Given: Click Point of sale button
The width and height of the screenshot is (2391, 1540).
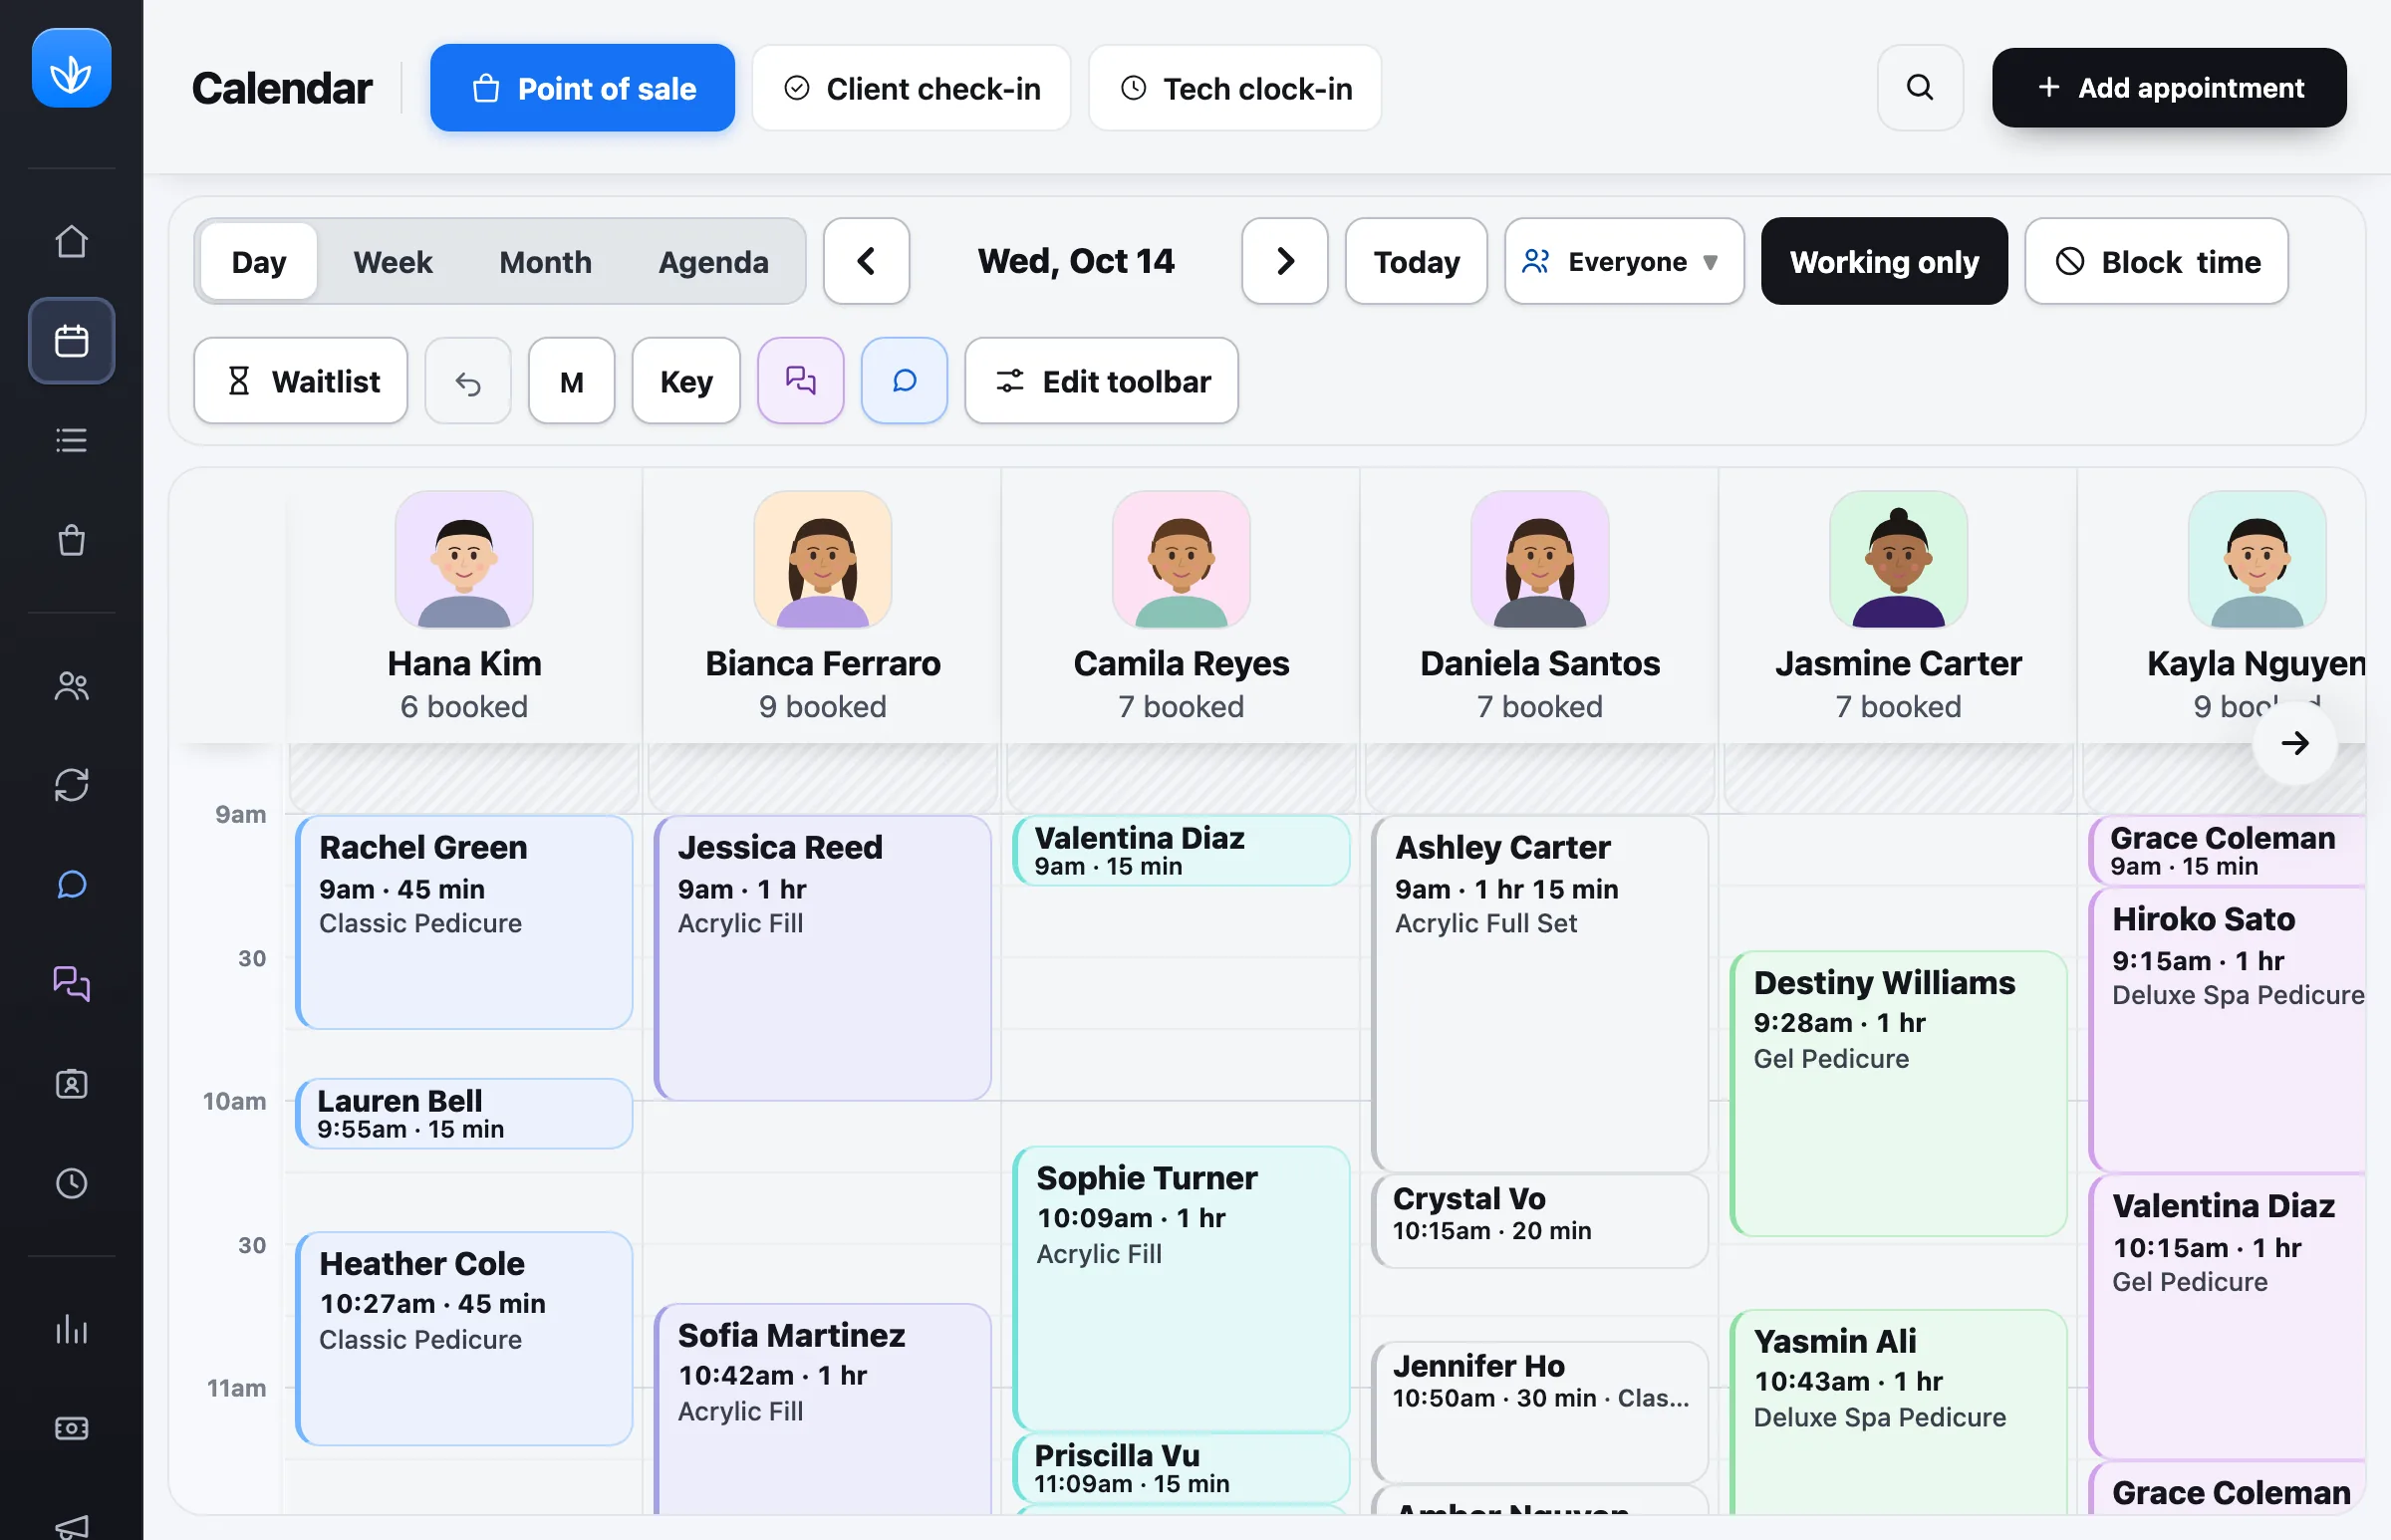Looking at the screenshot, I should point(582,88).
